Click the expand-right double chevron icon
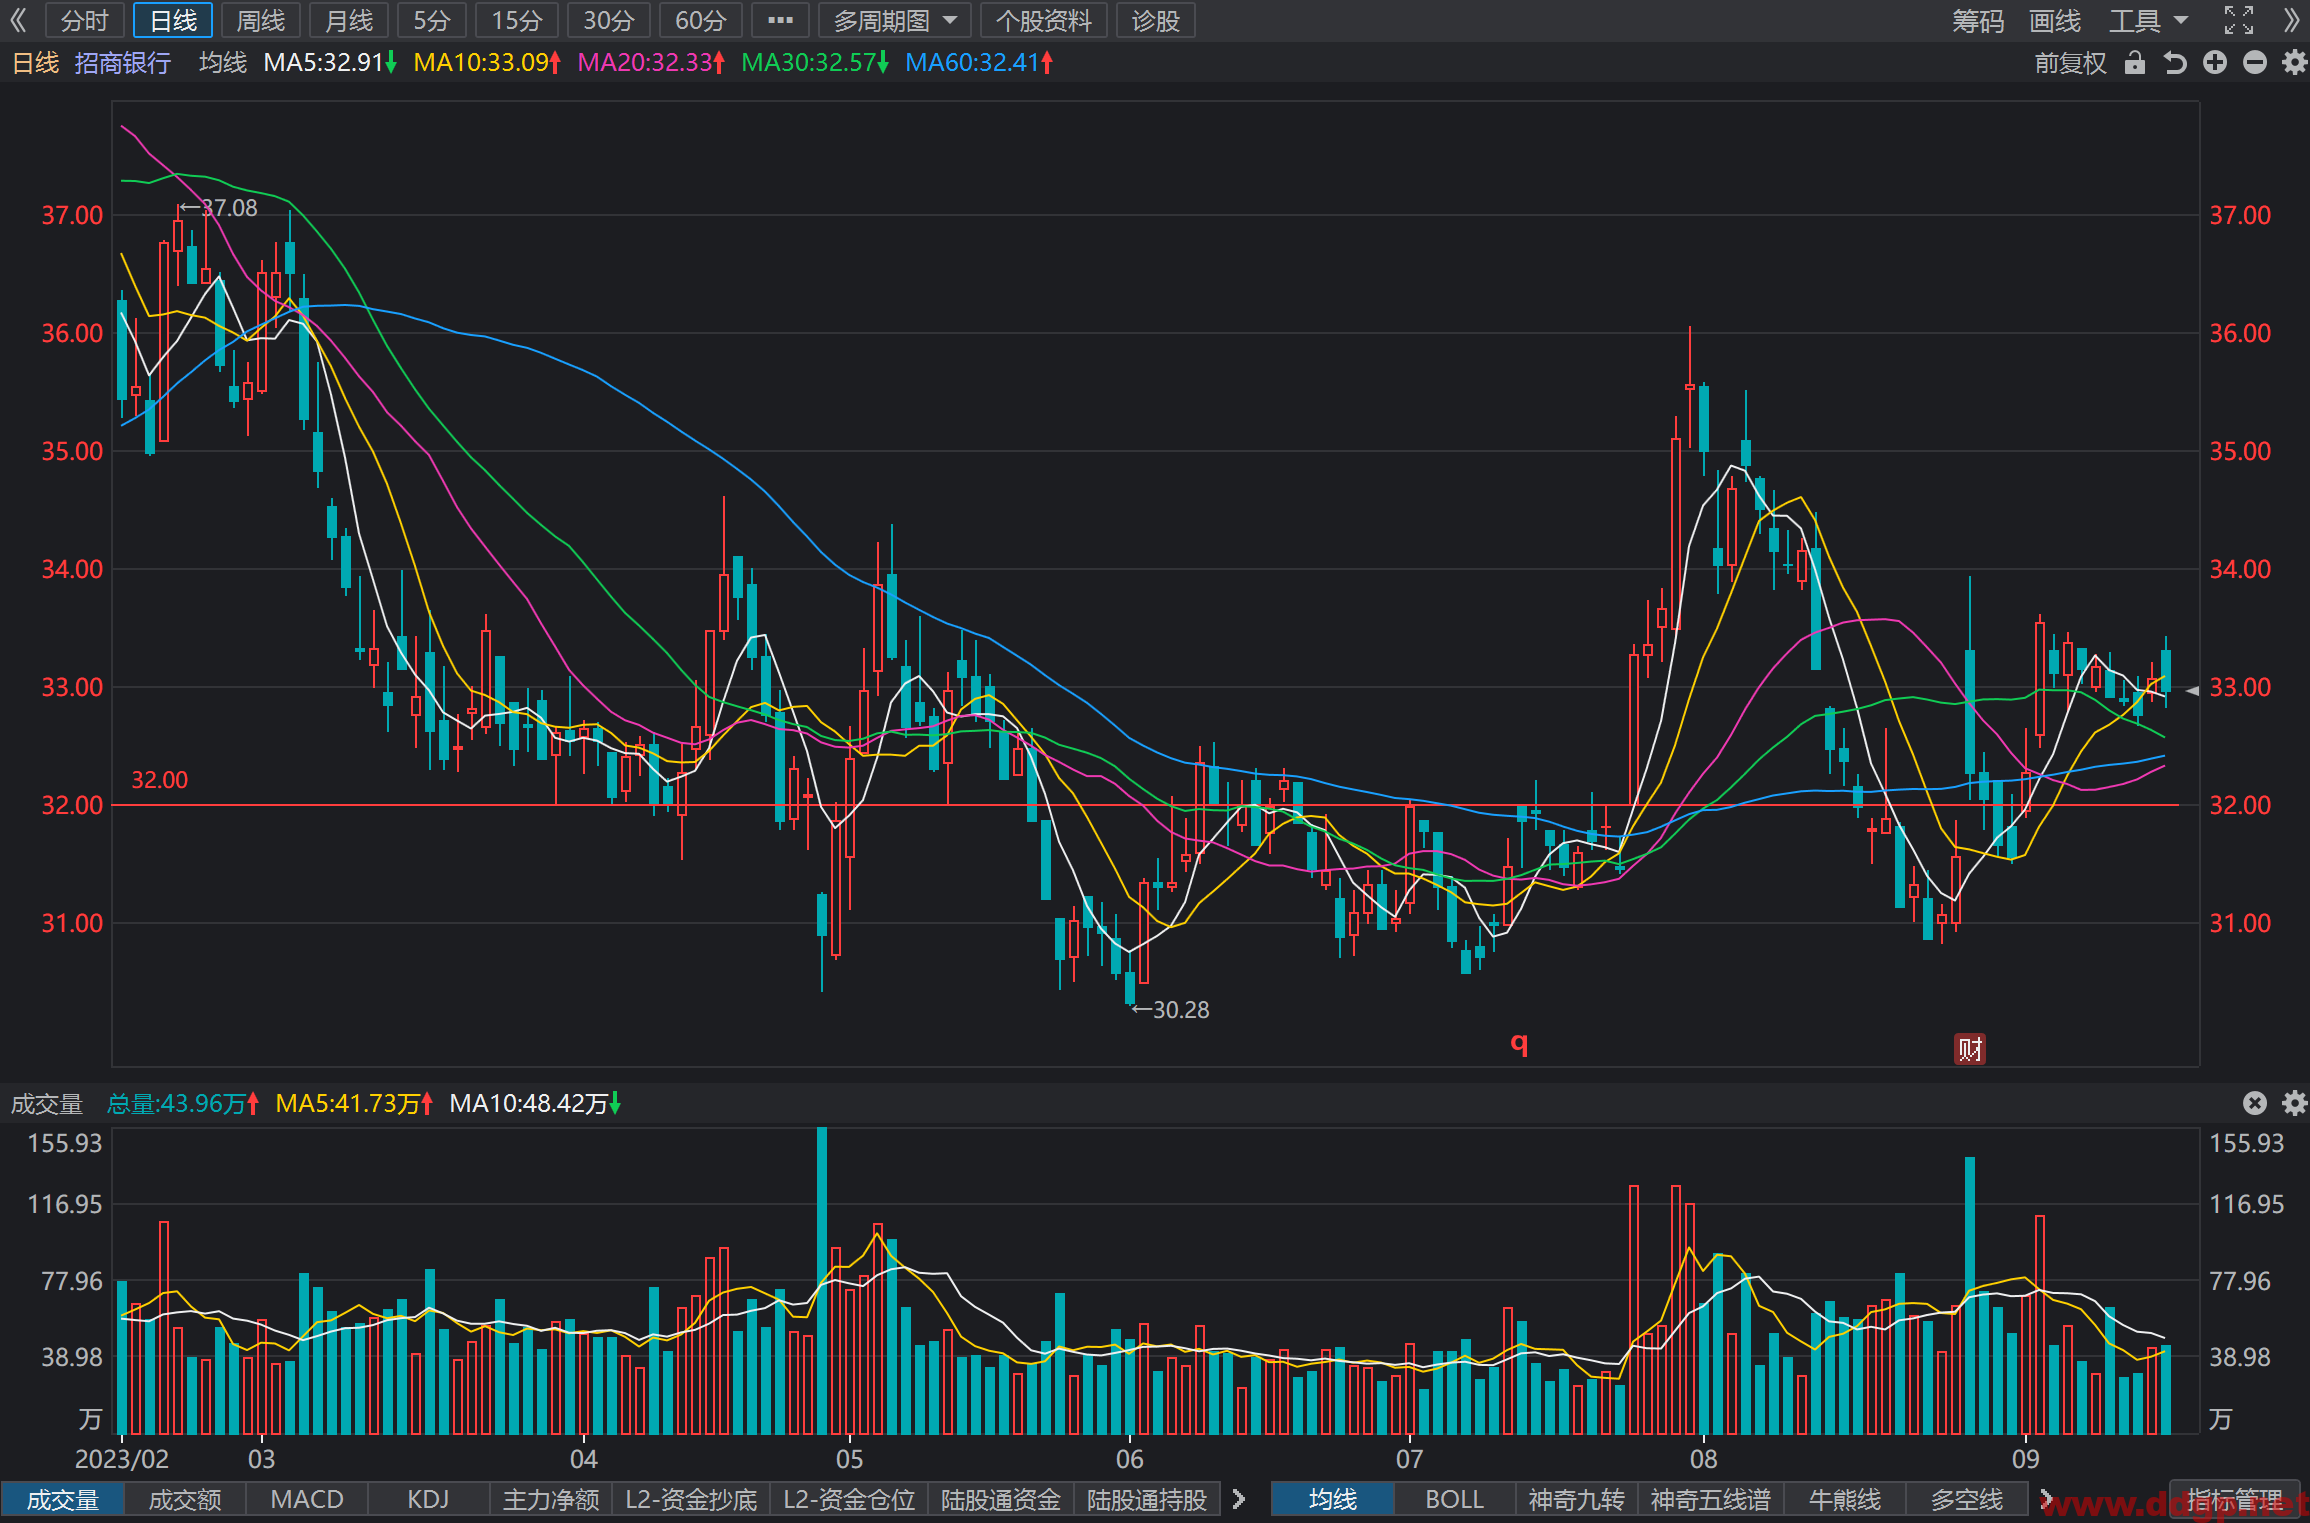 pos(2292,20)
